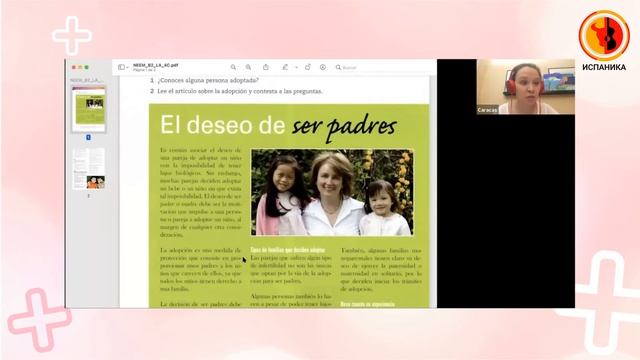Zoom out of the PDF page
This screenshot has height=360, width=640.
[233, 67]
